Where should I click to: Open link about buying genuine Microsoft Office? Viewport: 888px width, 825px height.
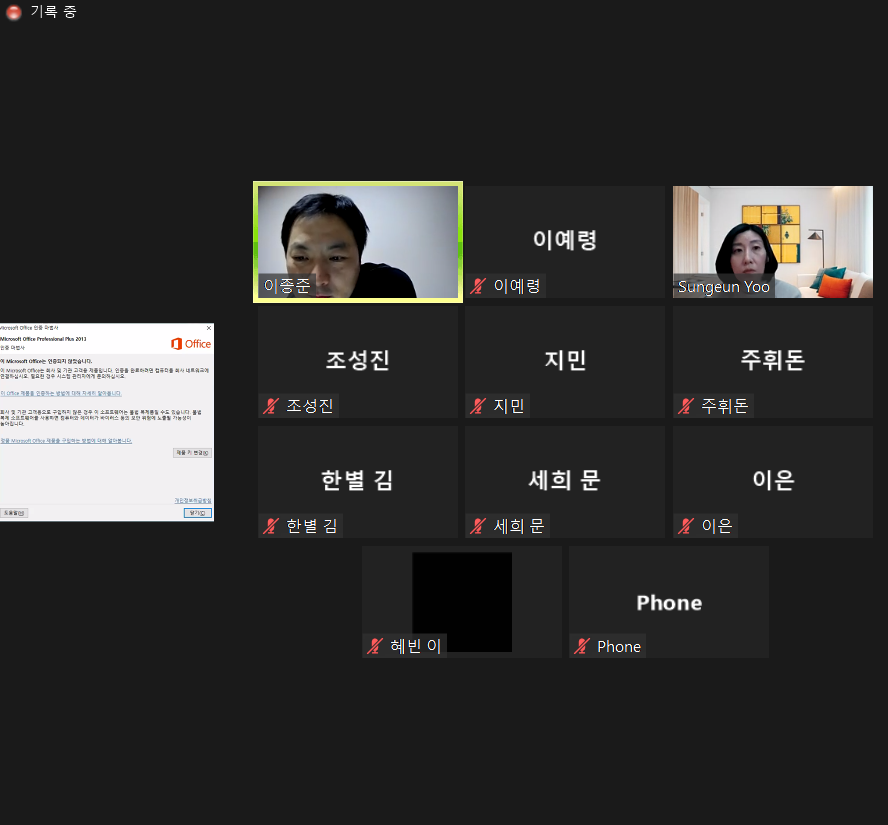point(67,440)
